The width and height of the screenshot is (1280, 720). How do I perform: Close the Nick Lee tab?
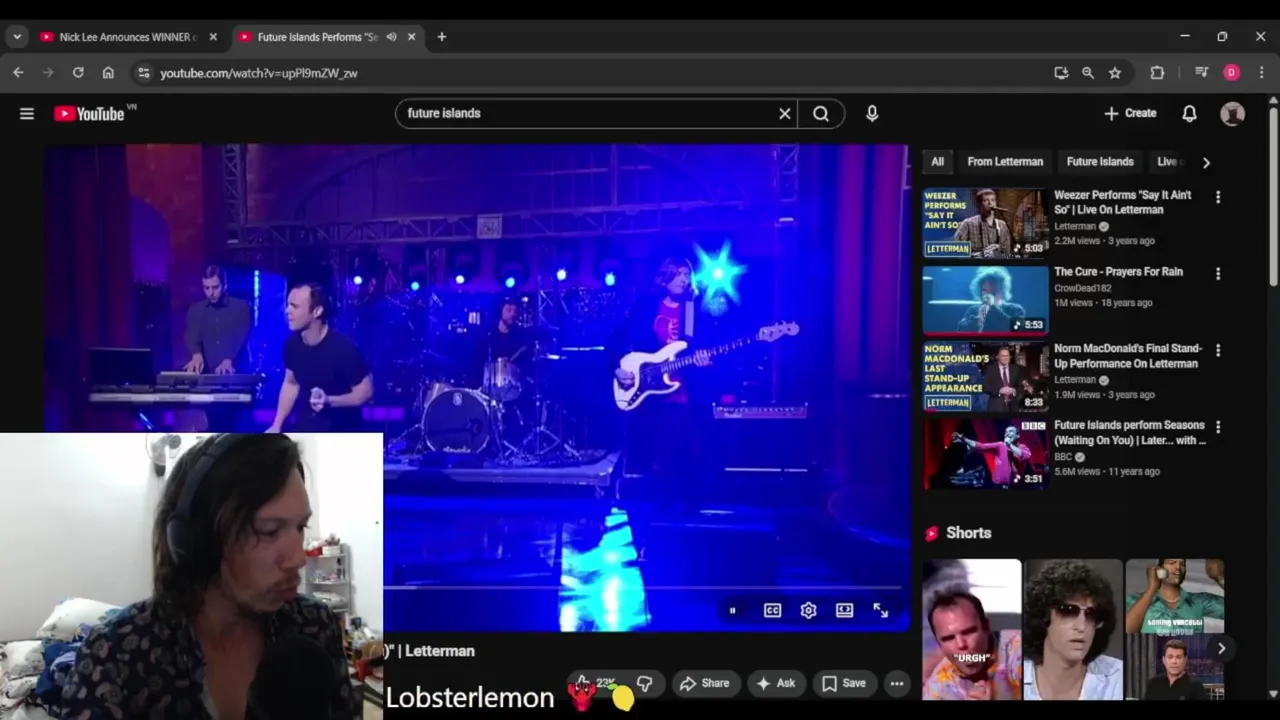213,37
